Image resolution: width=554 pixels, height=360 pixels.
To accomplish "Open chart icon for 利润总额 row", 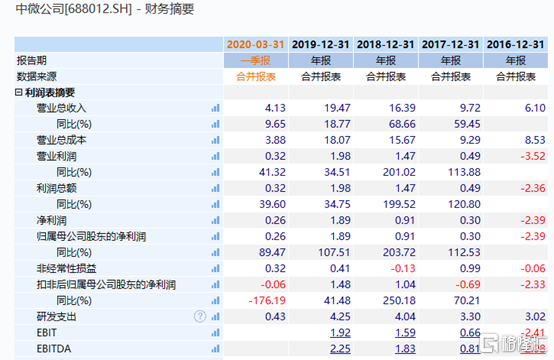I will (216, 188).
